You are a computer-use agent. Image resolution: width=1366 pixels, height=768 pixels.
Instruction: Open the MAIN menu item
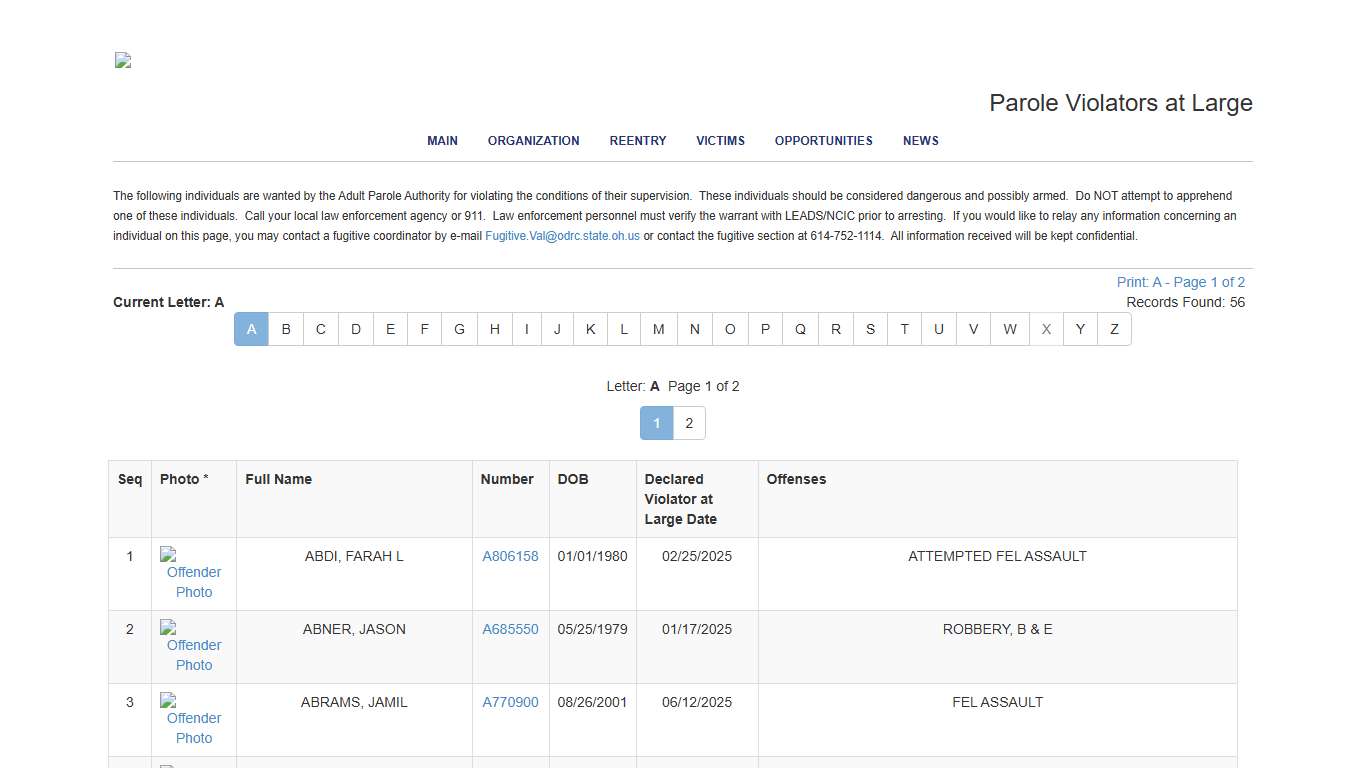point(442,141)
